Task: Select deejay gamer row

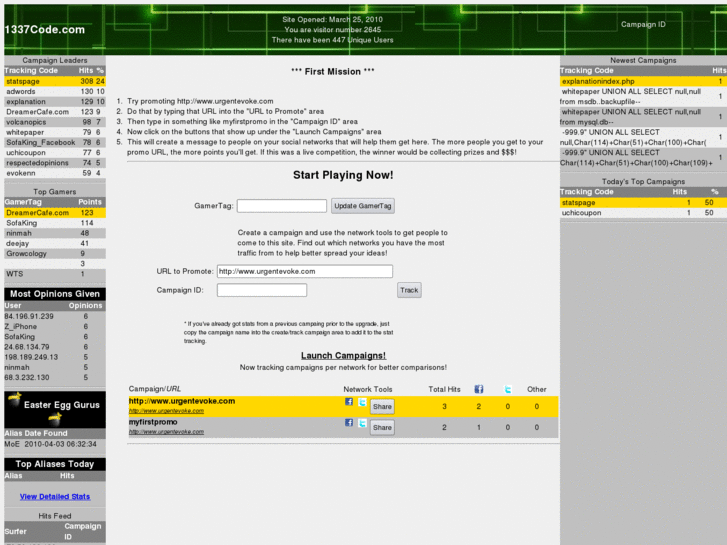Action: pos(55,244)
